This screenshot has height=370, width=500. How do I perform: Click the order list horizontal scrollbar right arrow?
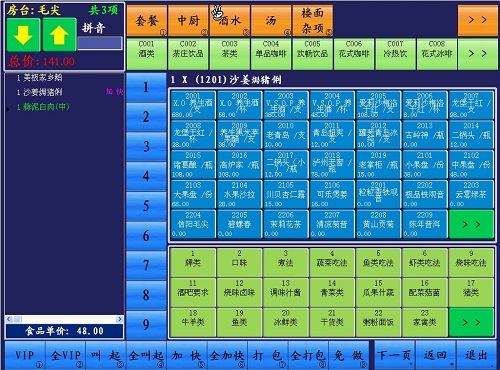pyautogui.click(x=119, y=319)
